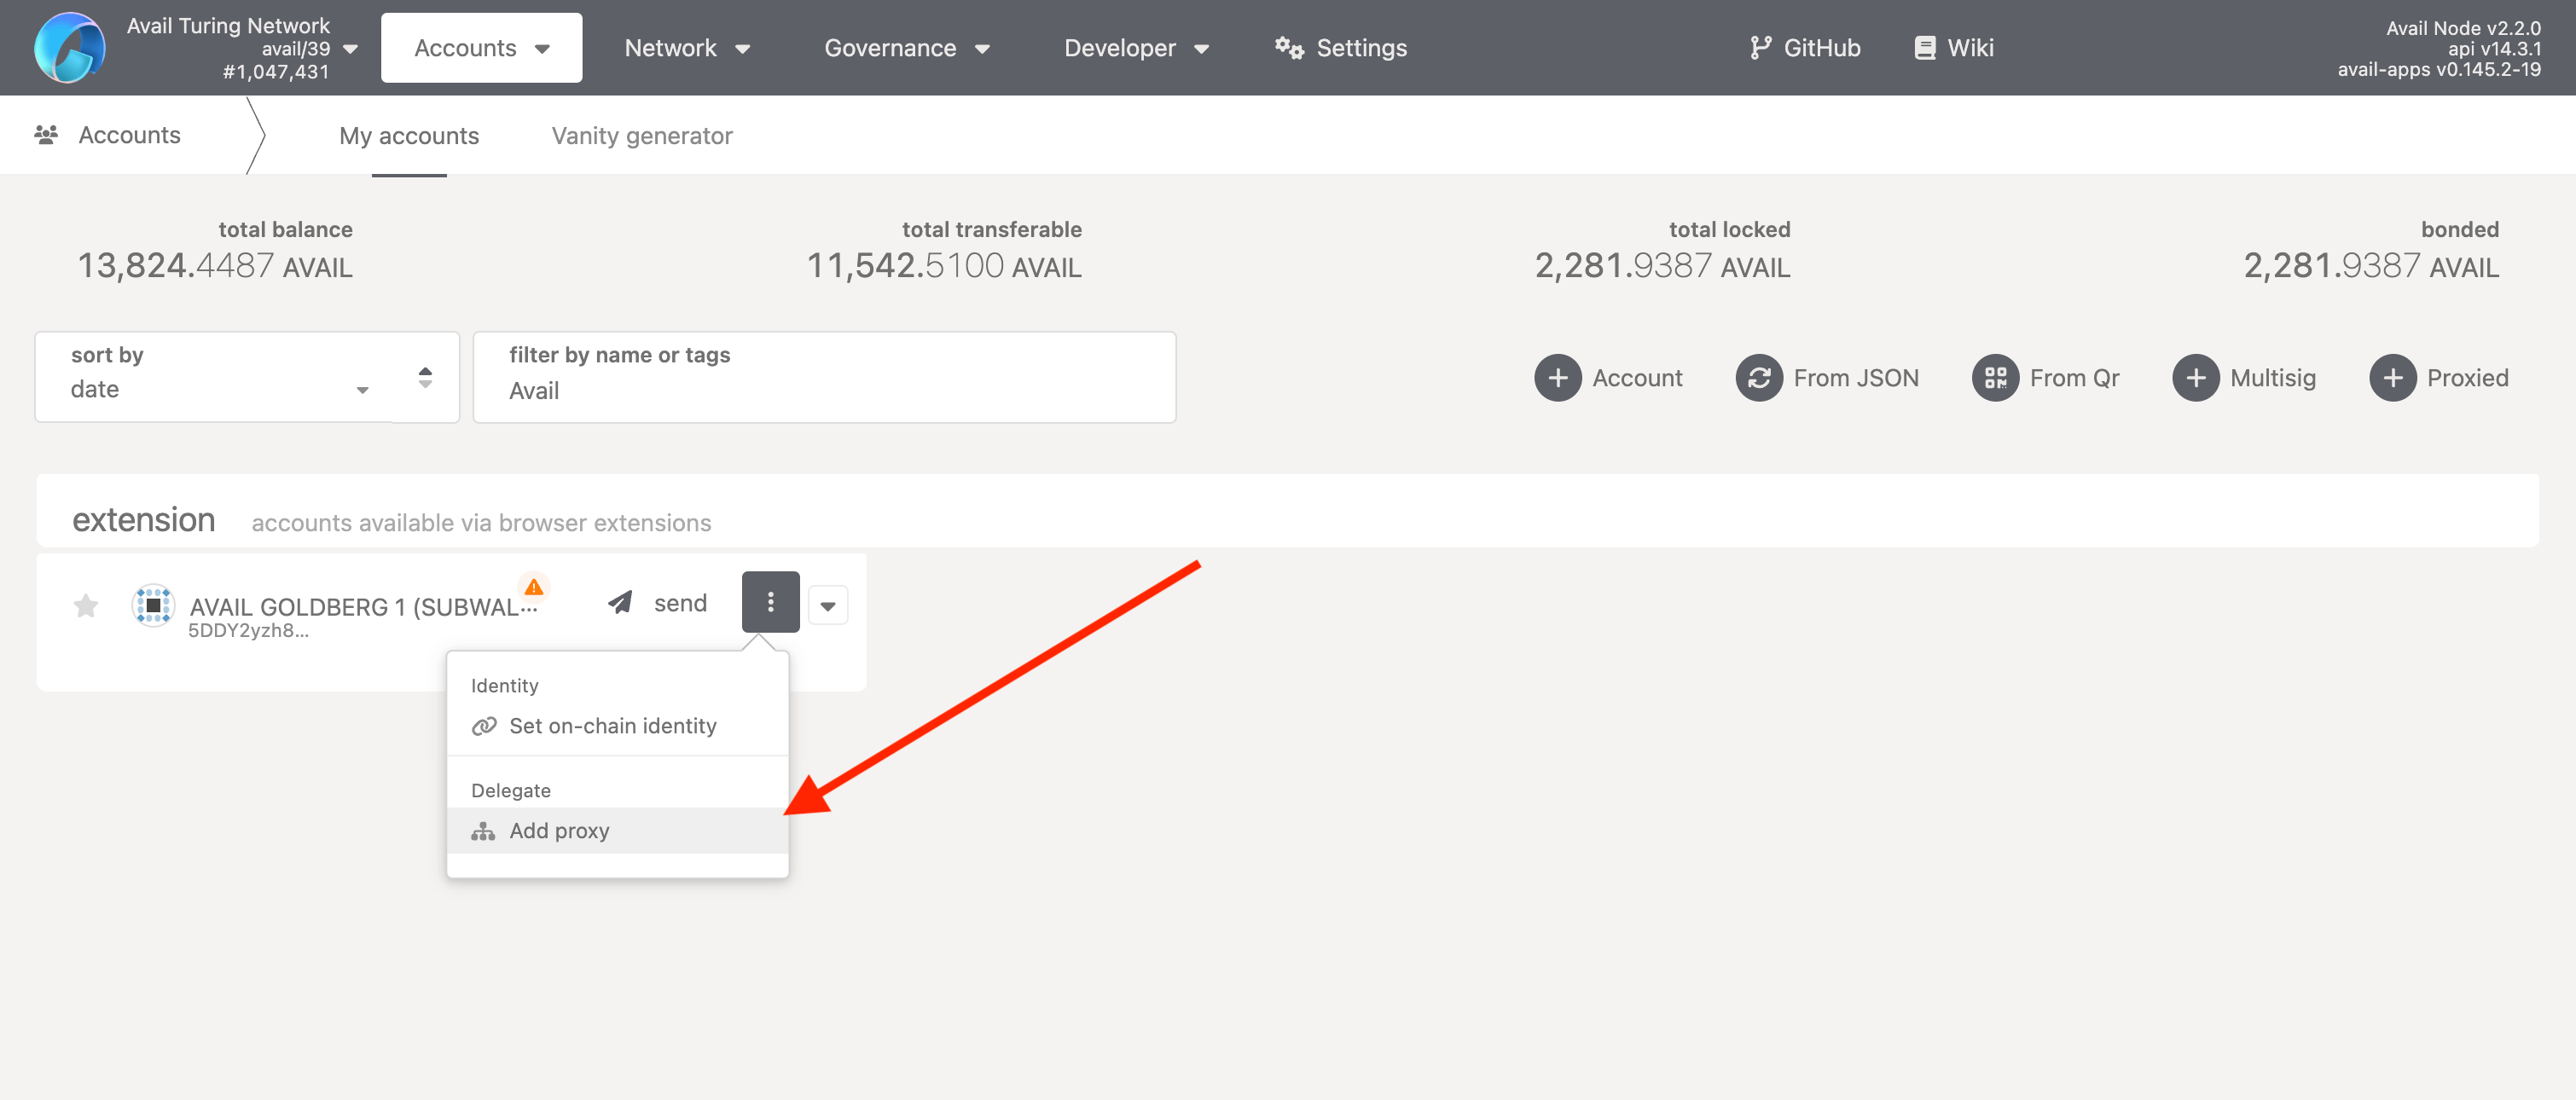This screenshot has height=1100, width=2576.
Task: Click the Proxied account icon
Action: pos(2394,377)
